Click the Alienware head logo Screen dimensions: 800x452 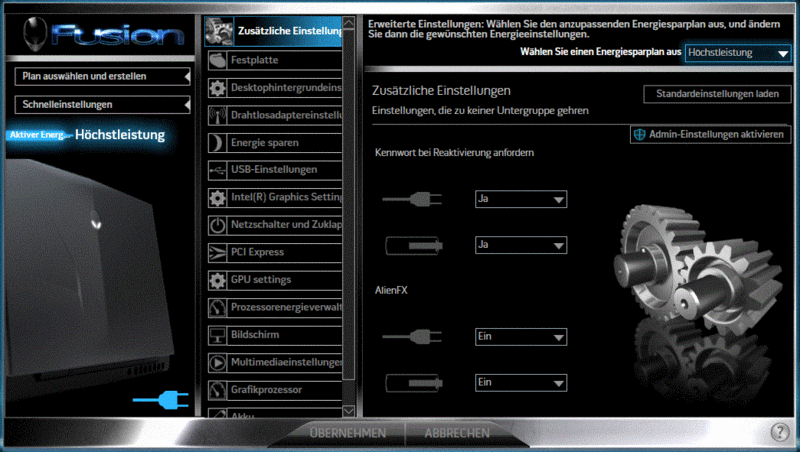(x=35, y=35)
